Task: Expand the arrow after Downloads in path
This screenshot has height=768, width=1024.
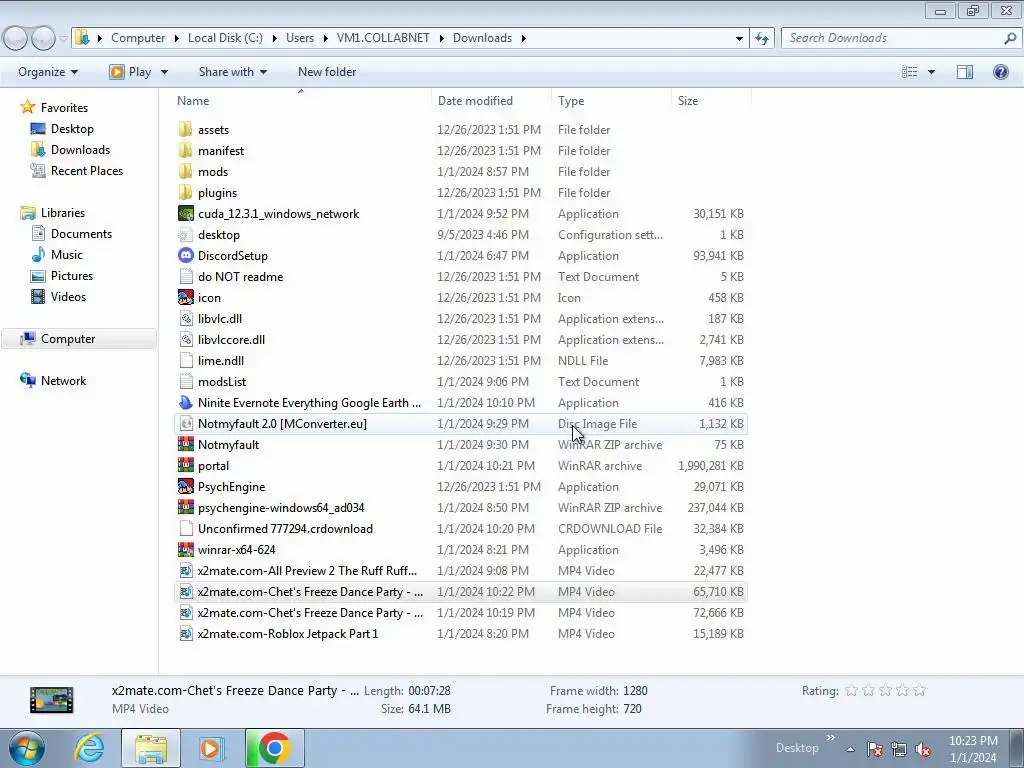Action: 524,38
